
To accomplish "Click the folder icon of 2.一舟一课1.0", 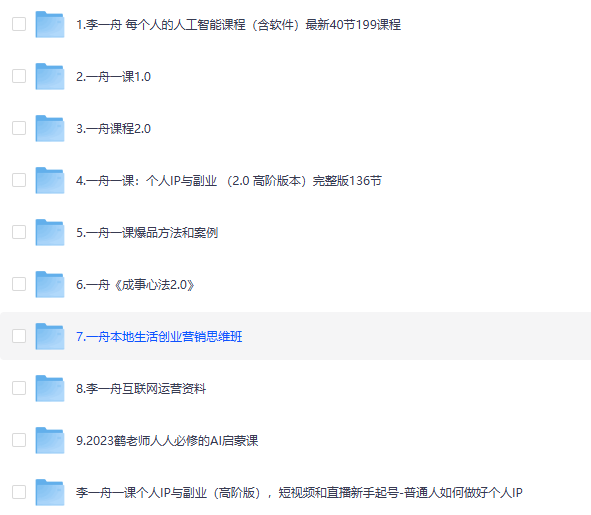I will tap(50, 77).
